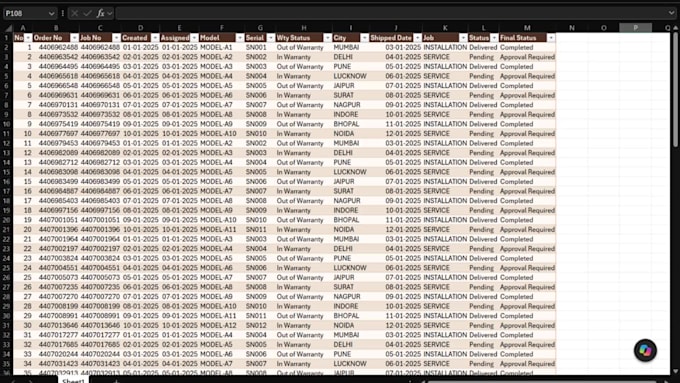The height and width of the screenshot is (383, 680).
Task: Open the Serial column filter dropdown
Action: click(271, 38)
